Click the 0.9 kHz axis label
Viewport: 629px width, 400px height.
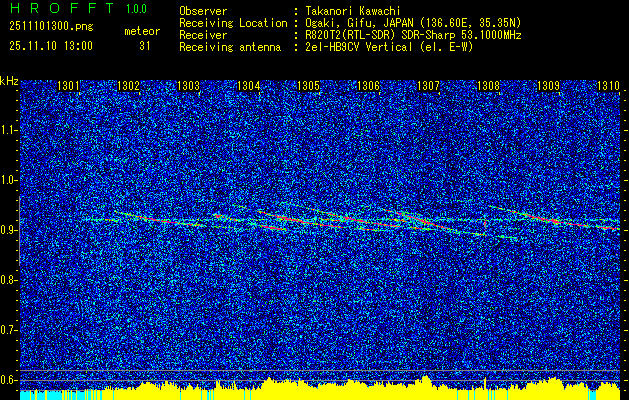tap(8, 230)
